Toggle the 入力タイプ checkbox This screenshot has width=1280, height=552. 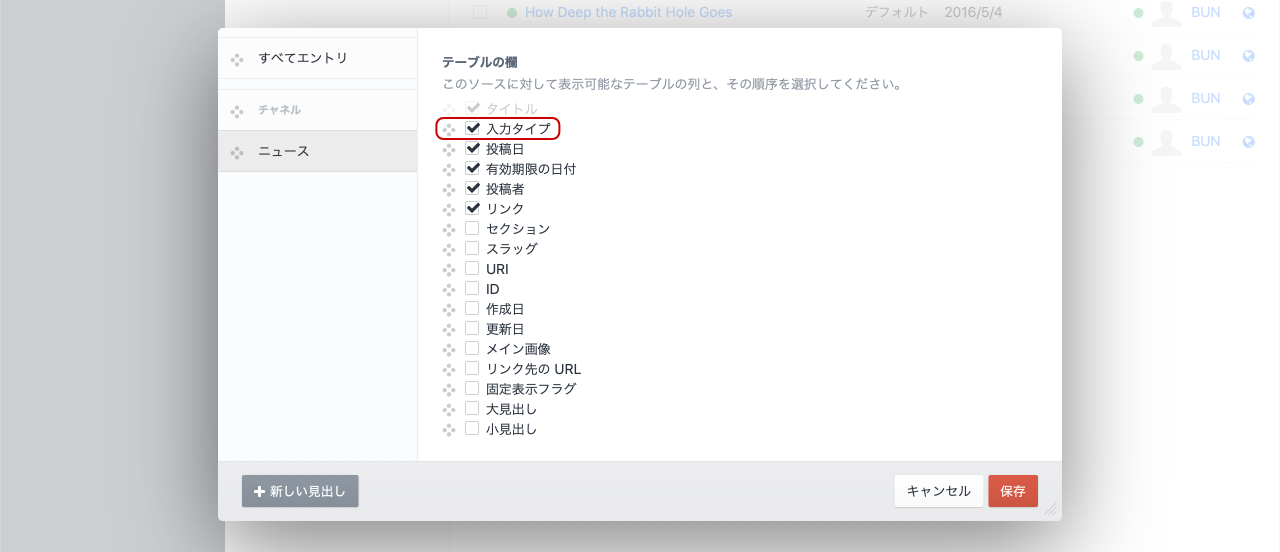[x=472, y=128]
